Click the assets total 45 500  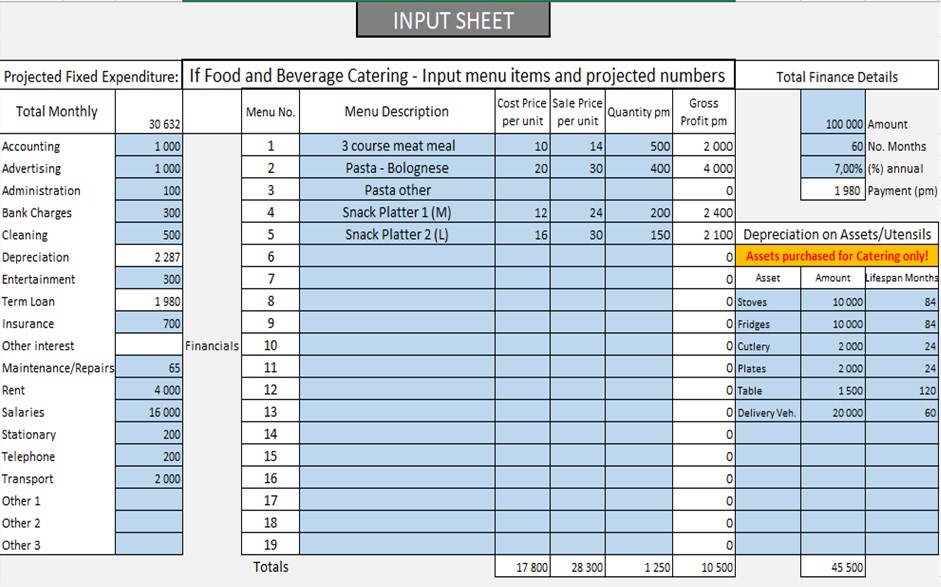point(833,567)
